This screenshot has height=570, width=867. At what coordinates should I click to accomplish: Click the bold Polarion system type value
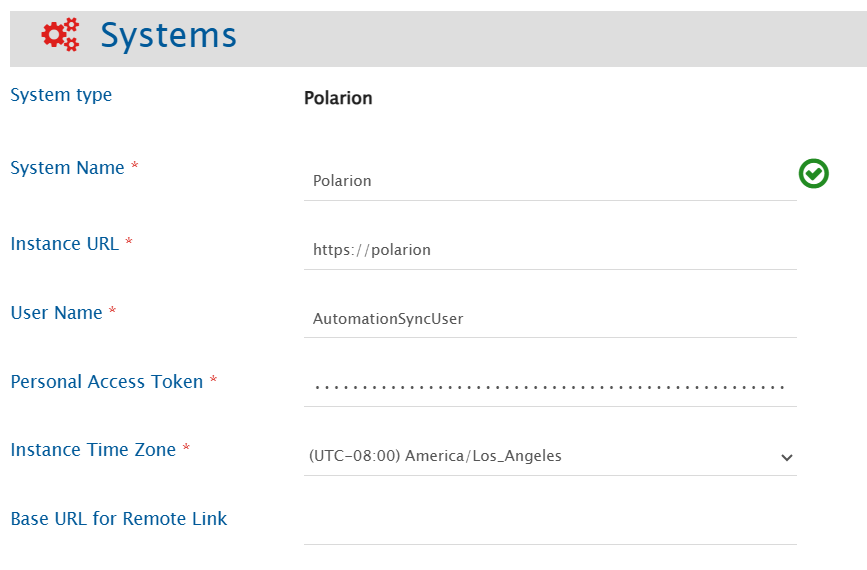(x=338, y=98)
